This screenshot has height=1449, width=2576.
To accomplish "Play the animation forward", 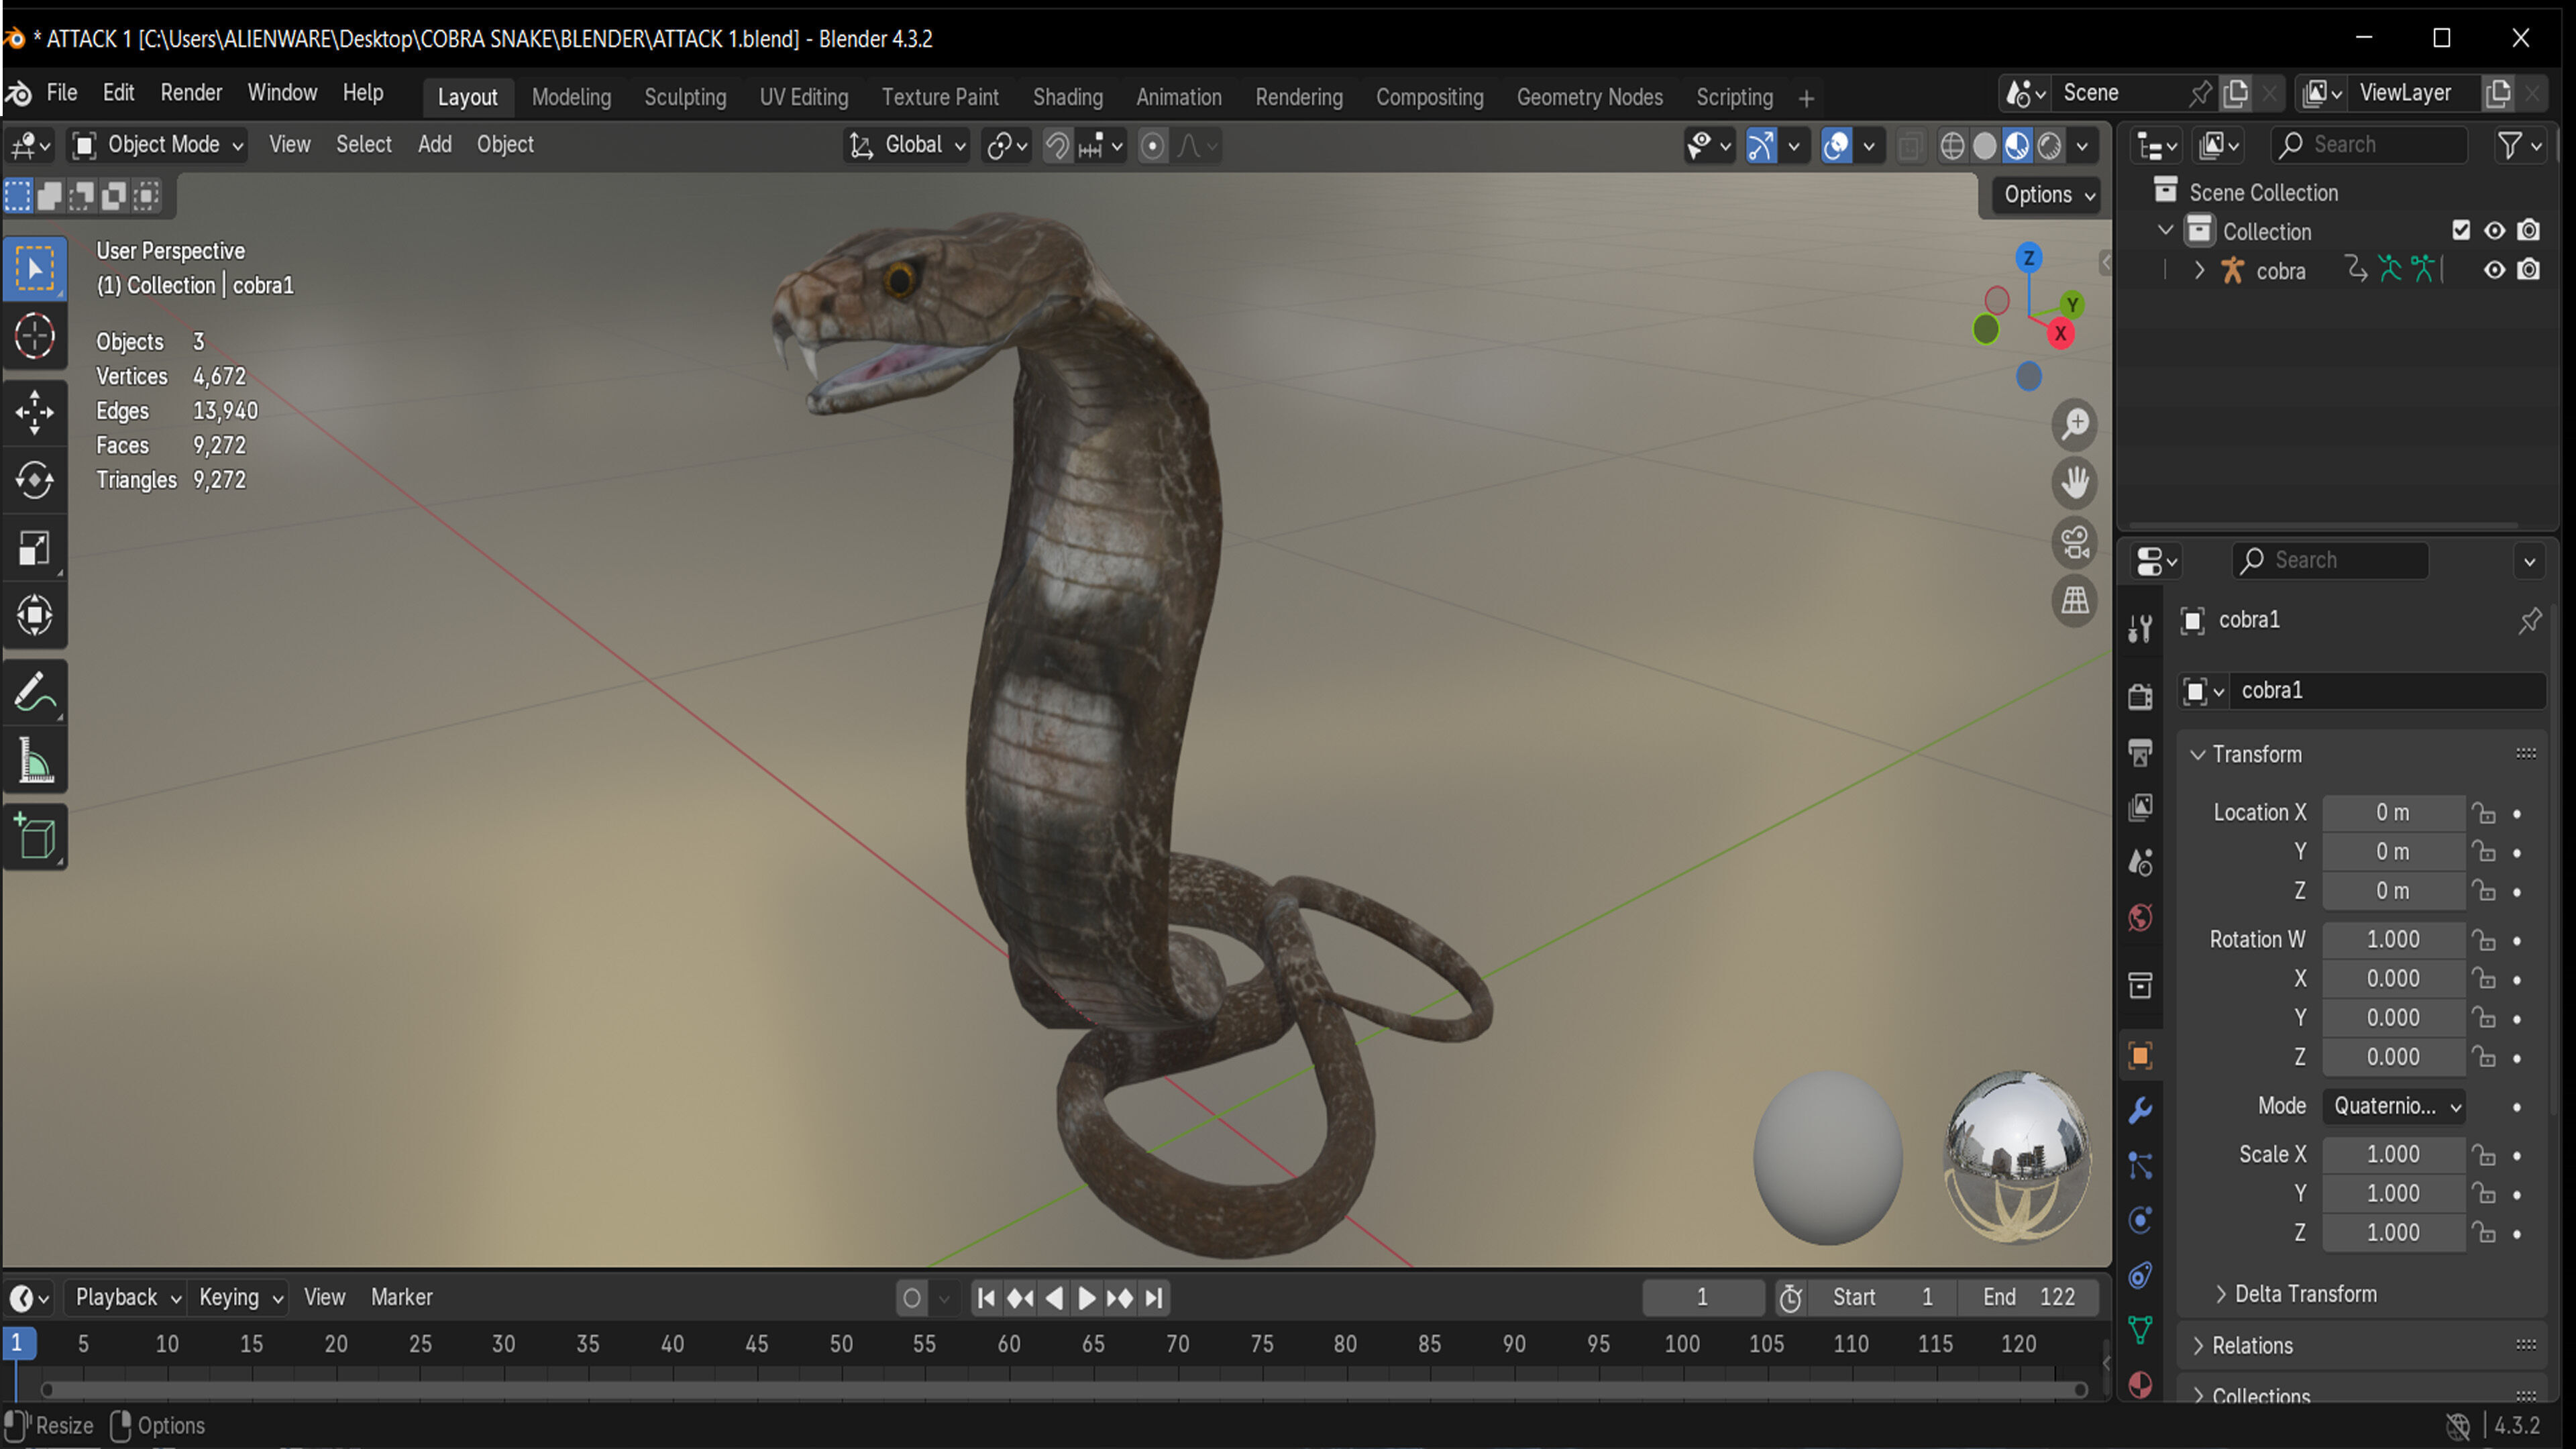I will (x=1086, y=1298).
